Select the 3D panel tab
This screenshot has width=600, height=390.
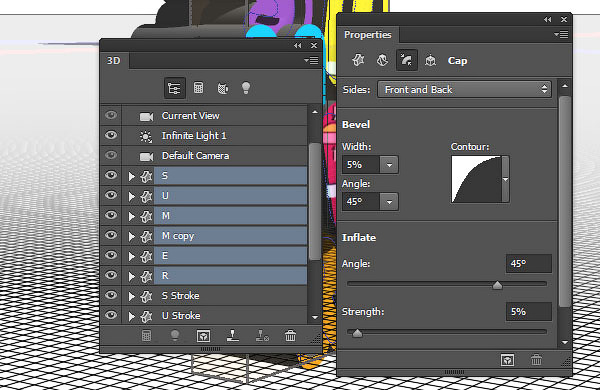click(x=114, y=61)
